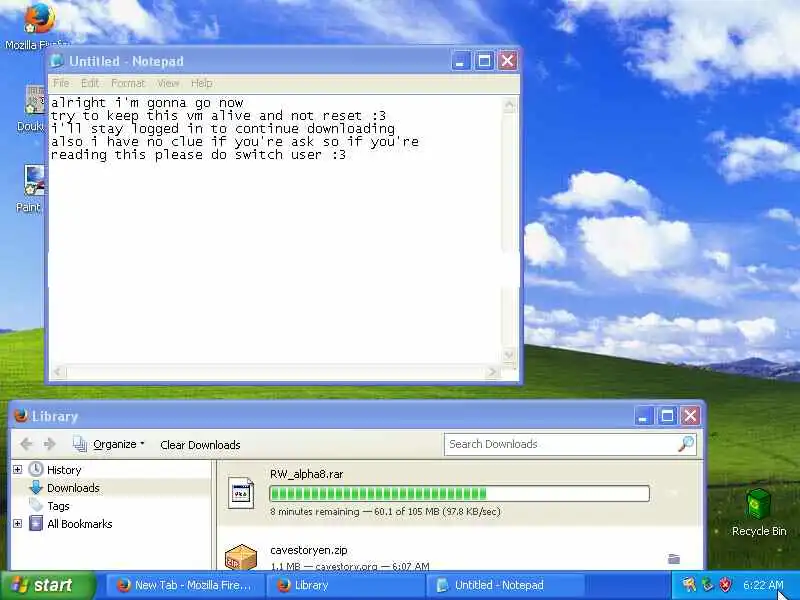Viewport: 800px width, 600px height.
Task: Select the History clock icon
Action: tap(36, 469)
